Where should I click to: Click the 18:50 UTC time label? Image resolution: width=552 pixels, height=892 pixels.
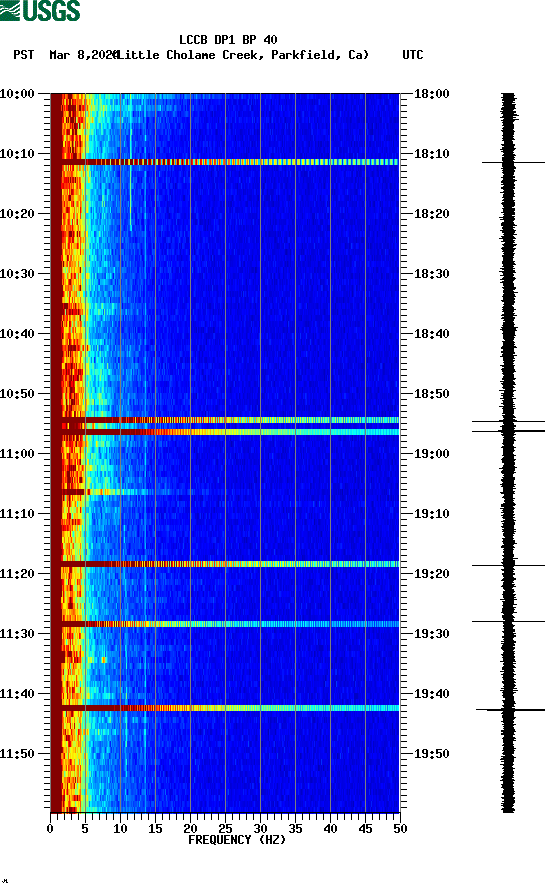coord(432,394)
